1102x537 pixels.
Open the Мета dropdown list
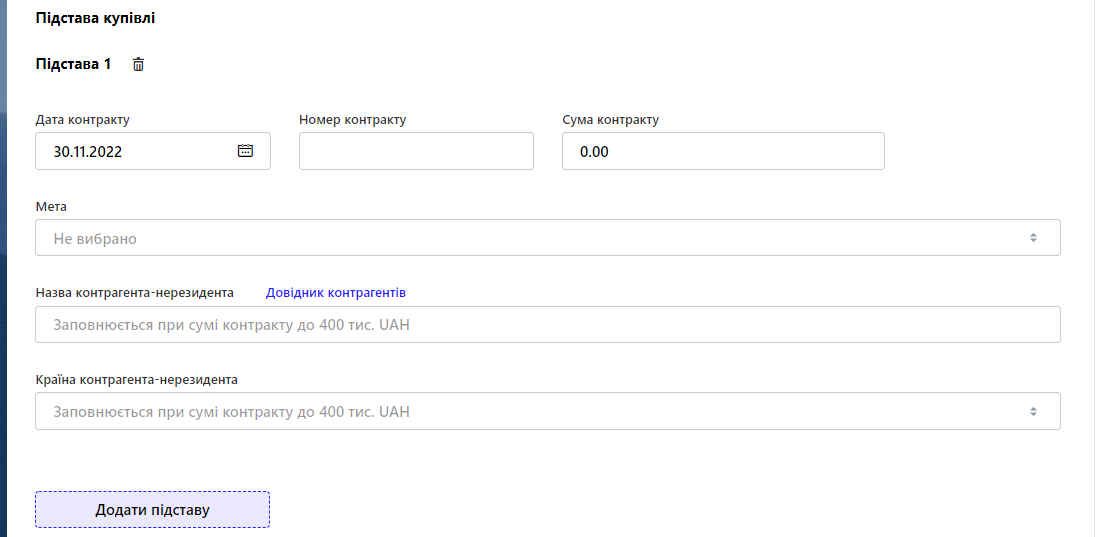coord(547,238)
